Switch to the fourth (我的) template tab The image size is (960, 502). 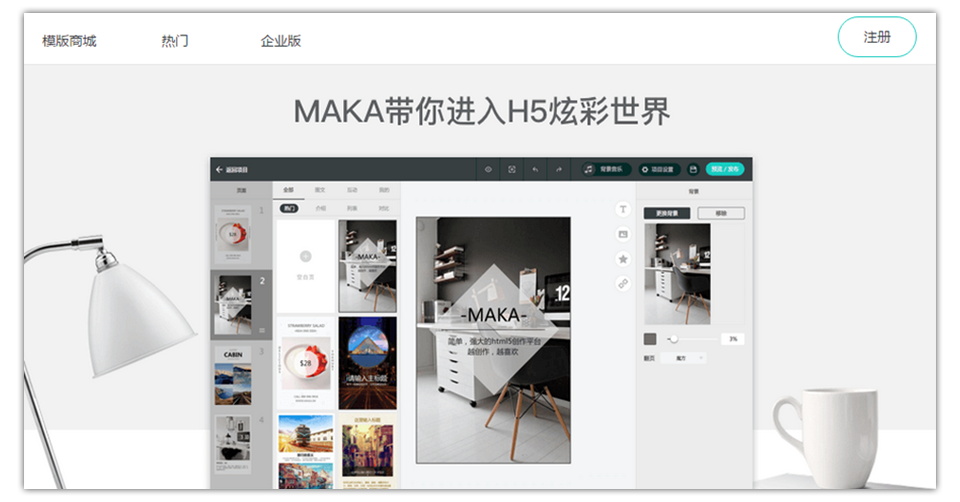[384, 190]
